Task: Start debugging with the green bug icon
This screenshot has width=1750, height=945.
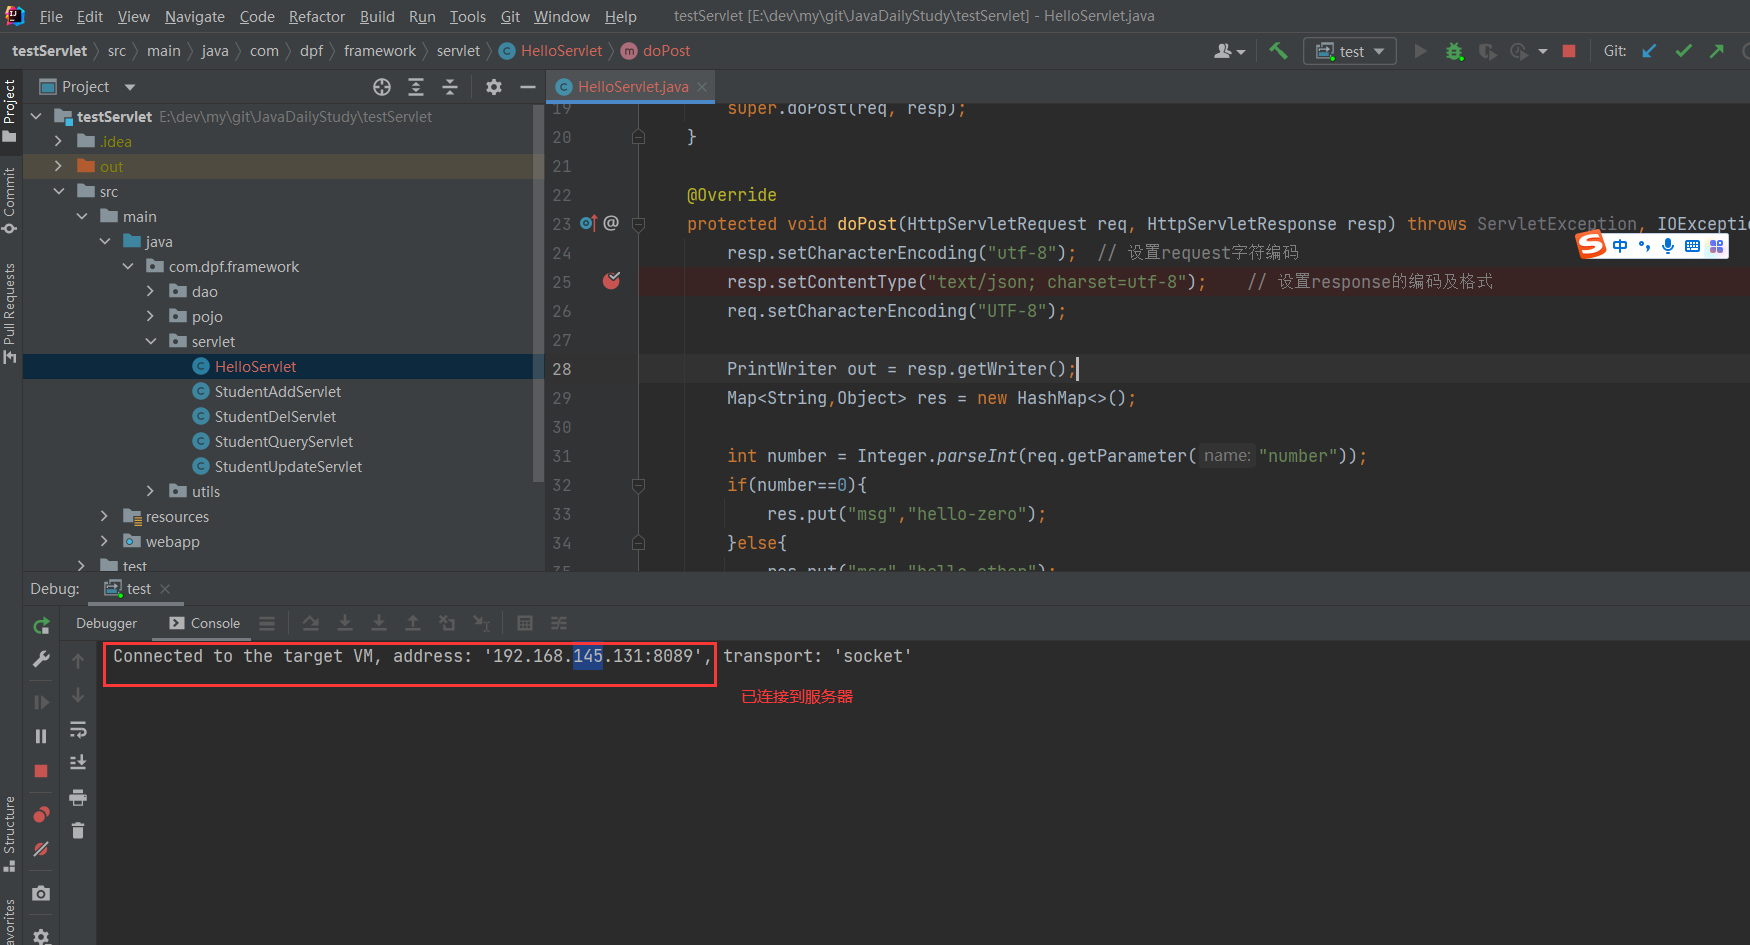Action: (x=1454, y=50)
